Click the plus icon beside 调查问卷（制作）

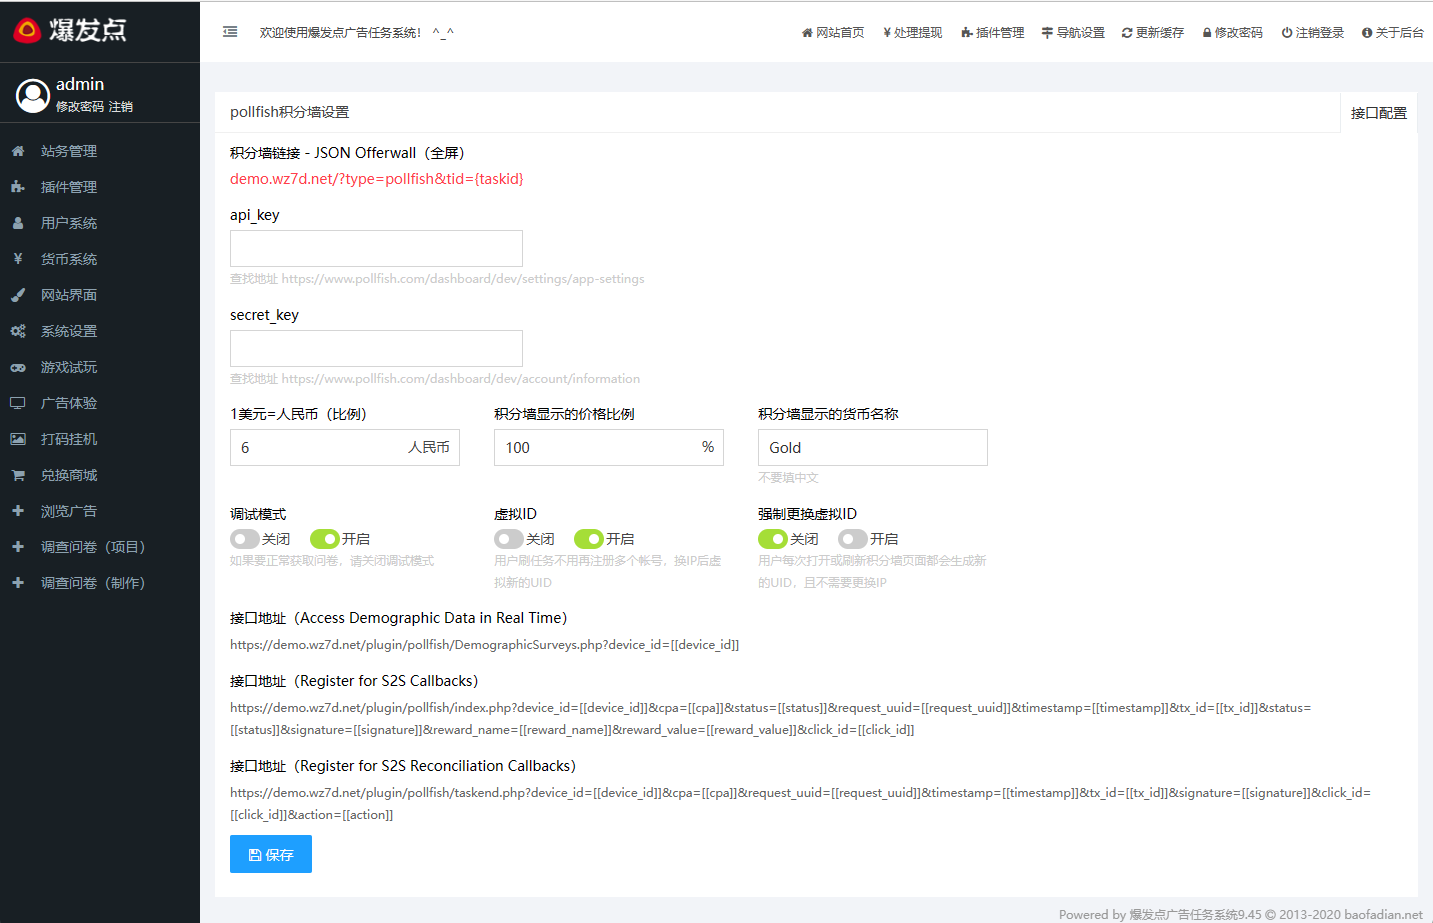[18, 583]
